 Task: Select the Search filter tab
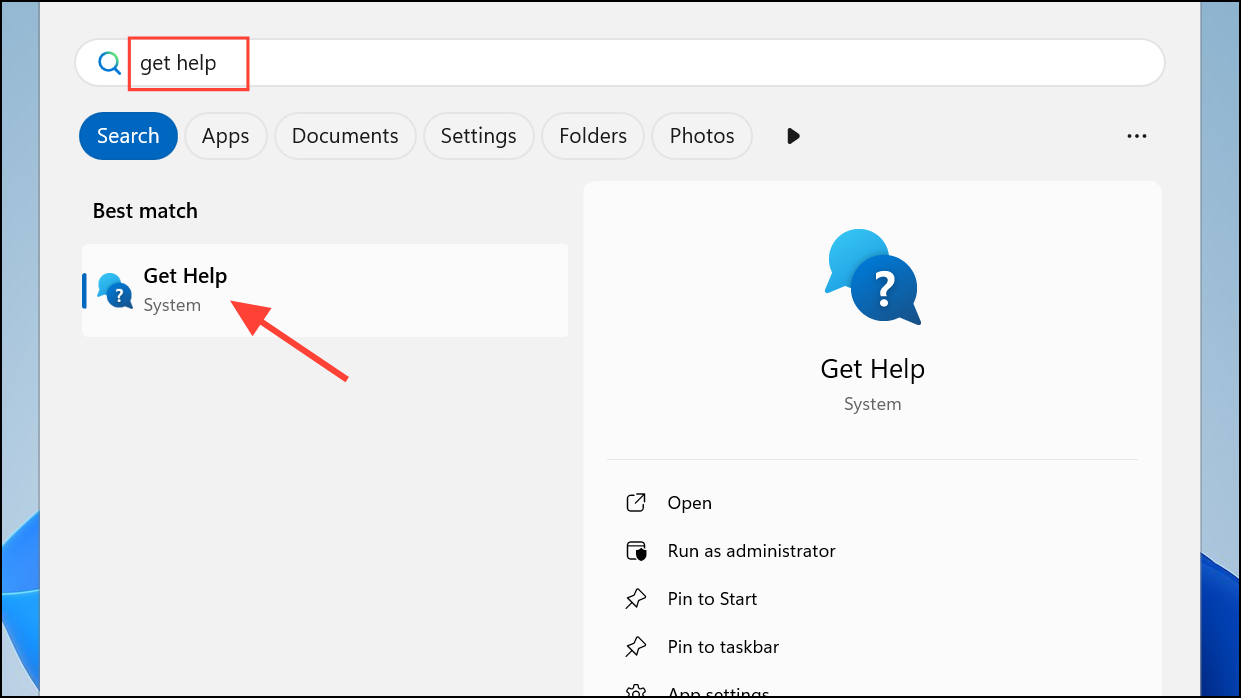[x=128, y=136]
